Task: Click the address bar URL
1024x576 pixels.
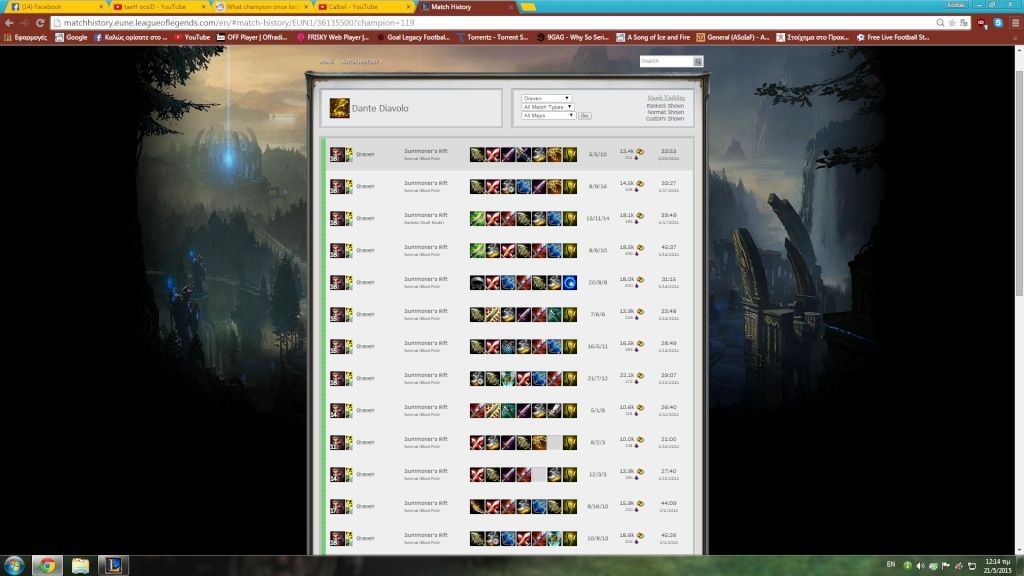Action: coord(239,23)
